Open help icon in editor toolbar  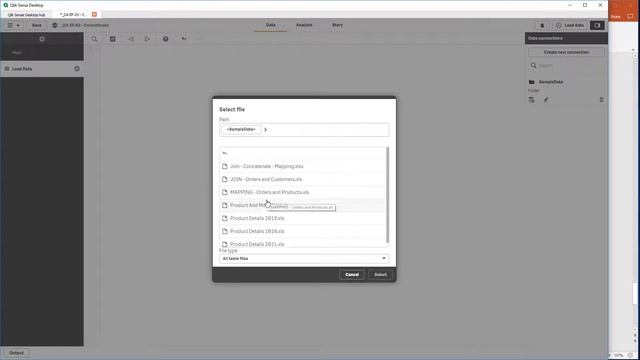coord(165,39)
